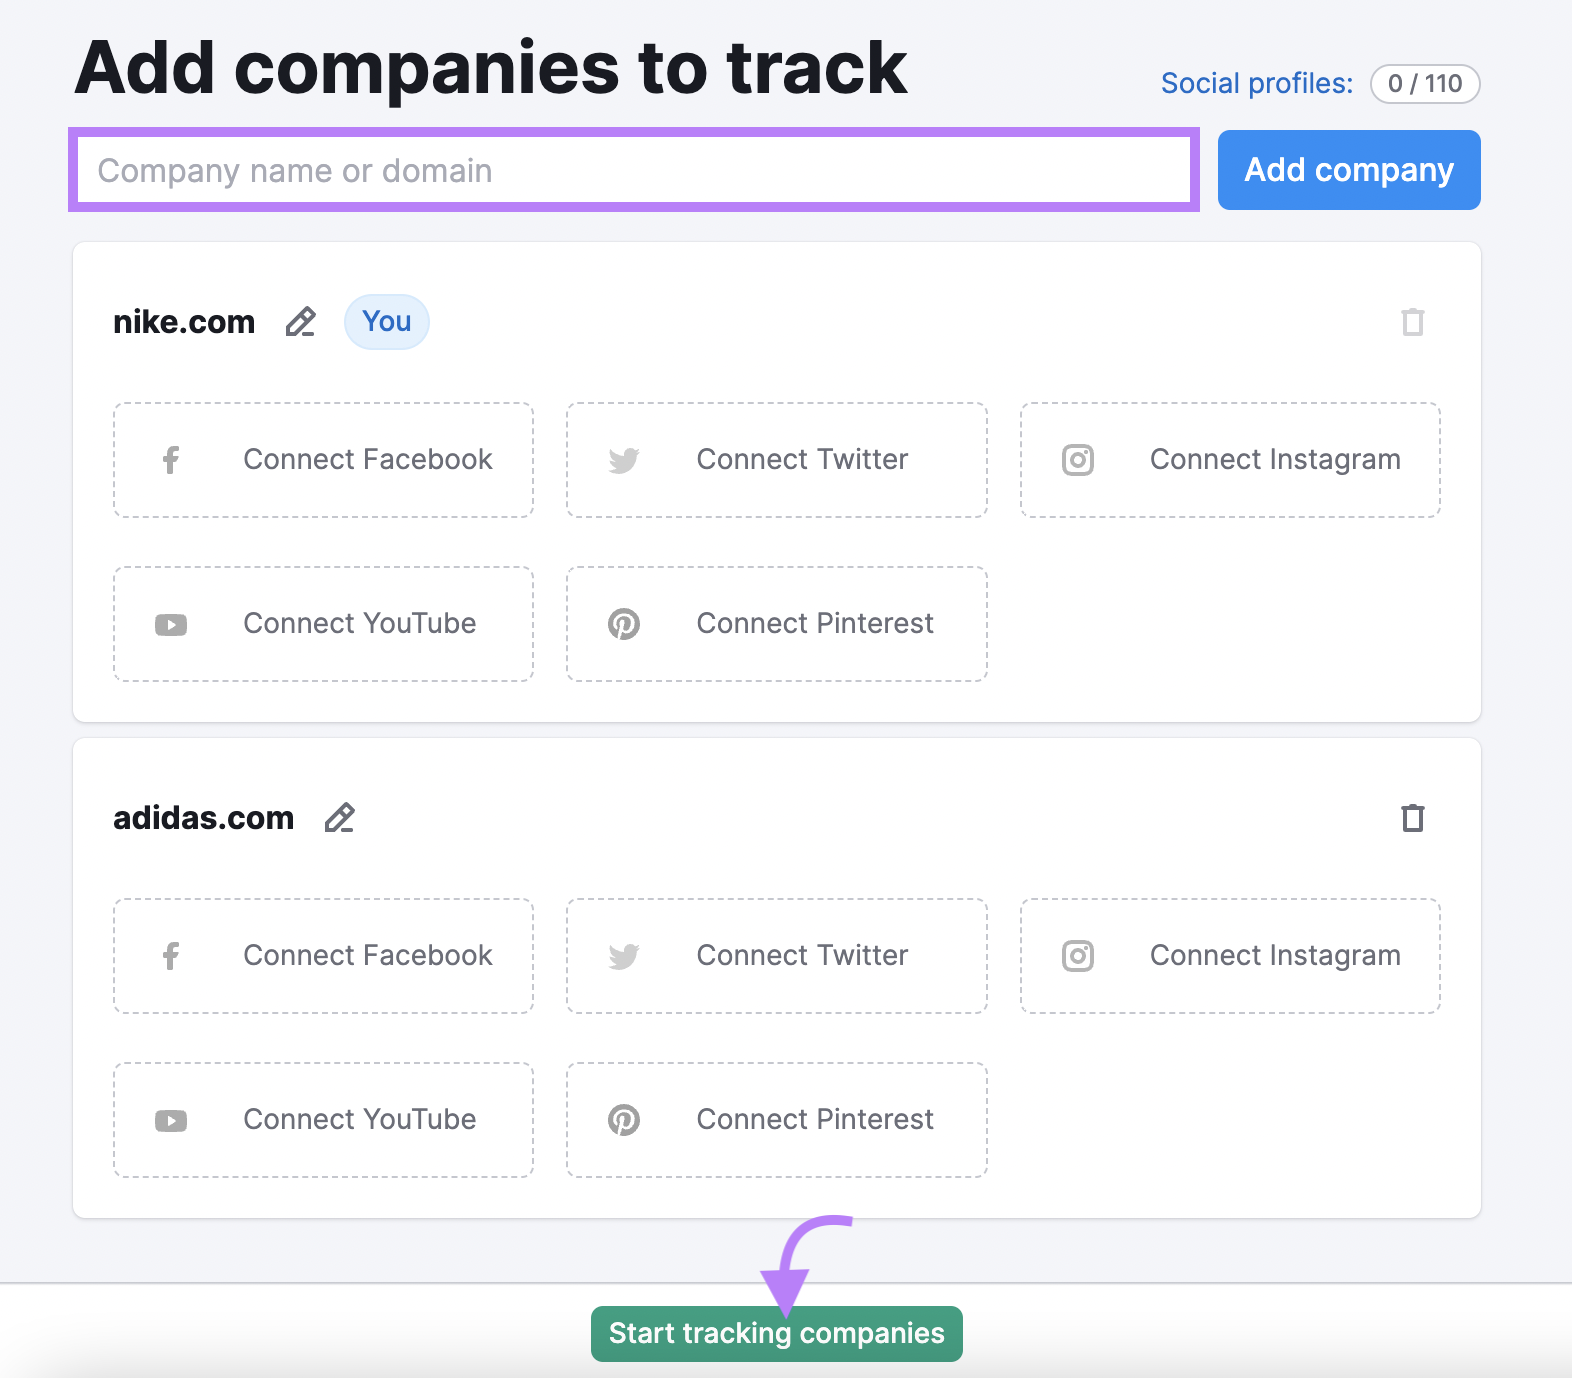Connect Facebook for nike.com
The height and width of the screenshot is (1378, 1572).
[324, 460]
